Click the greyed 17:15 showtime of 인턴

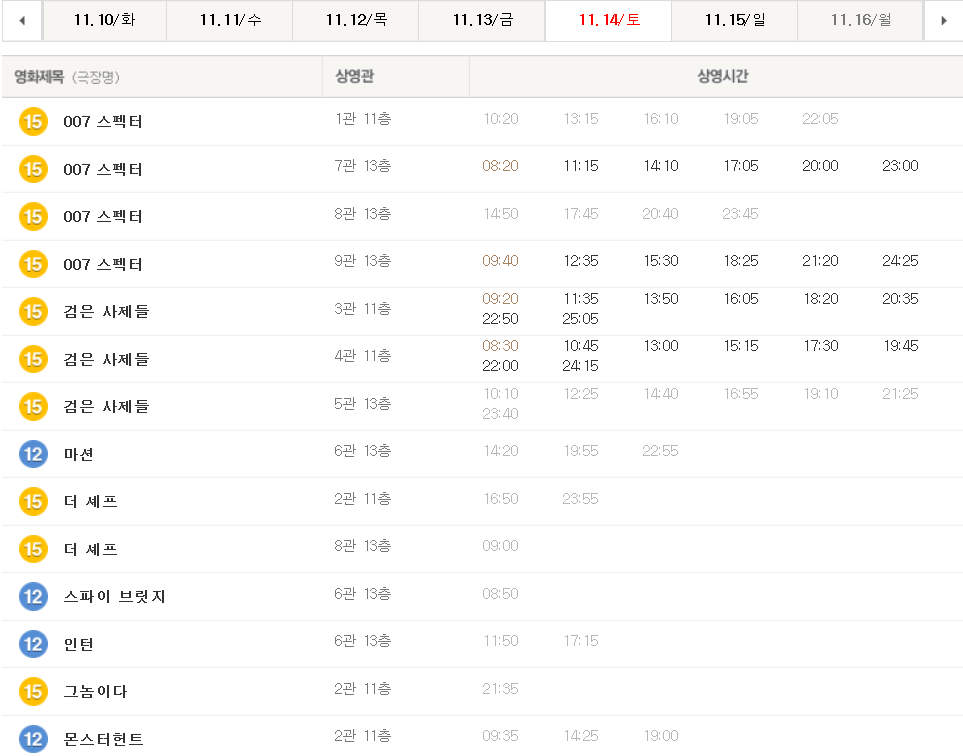pos(581,641)
